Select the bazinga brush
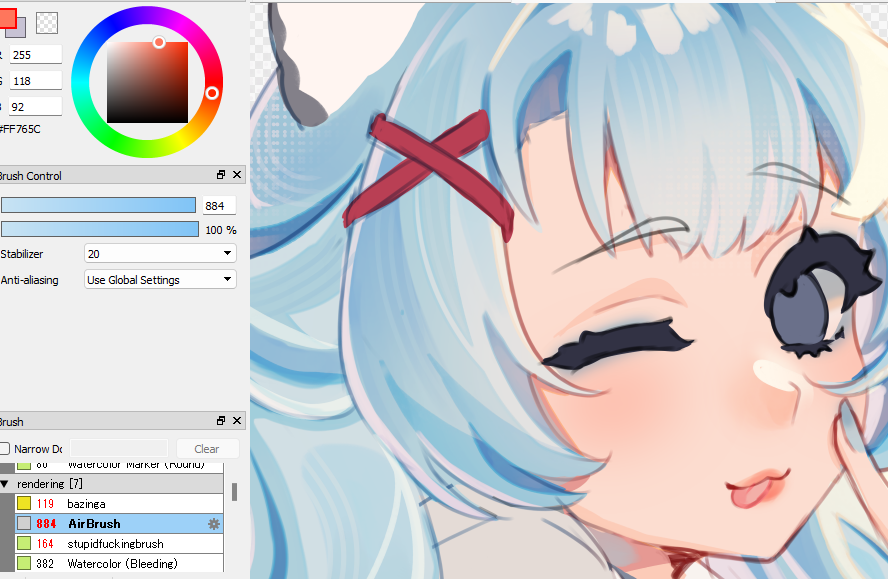This screenshot has height=579, width=888. 119,504
